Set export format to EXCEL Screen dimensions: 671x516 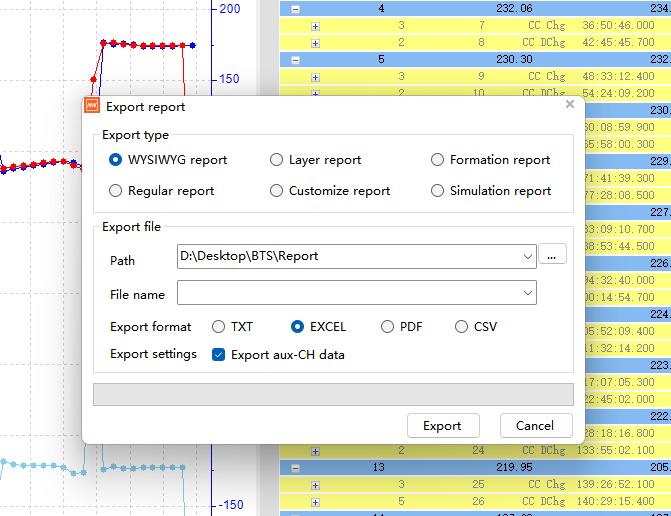point(297,326)
